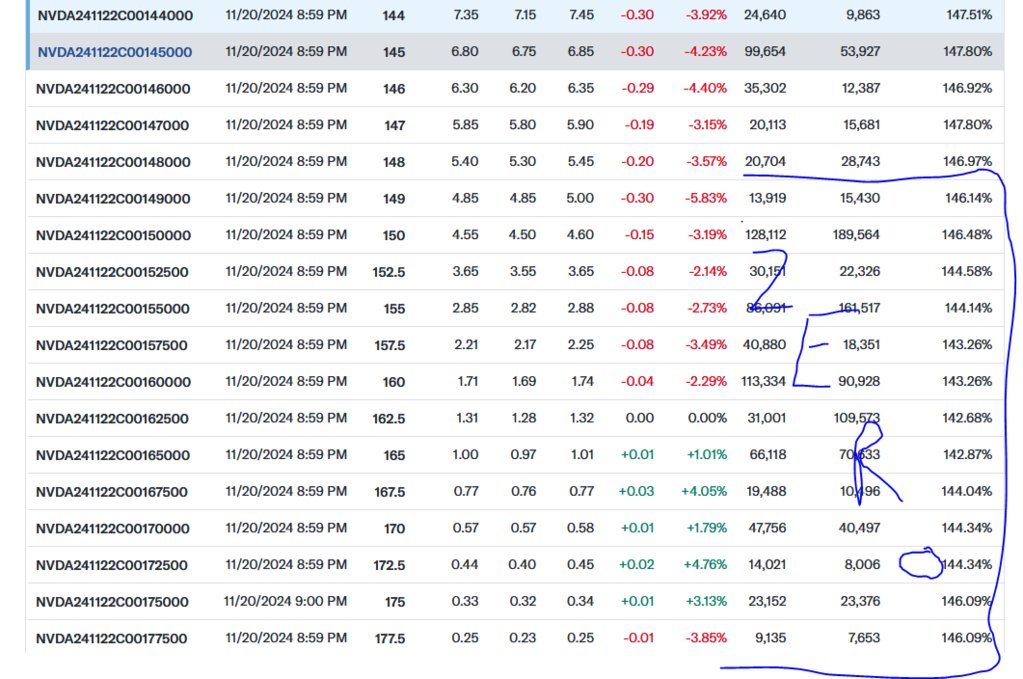Screen dimensions: 1023x679
Task: Click the percent change -5.83%
Action: [706, 198]
